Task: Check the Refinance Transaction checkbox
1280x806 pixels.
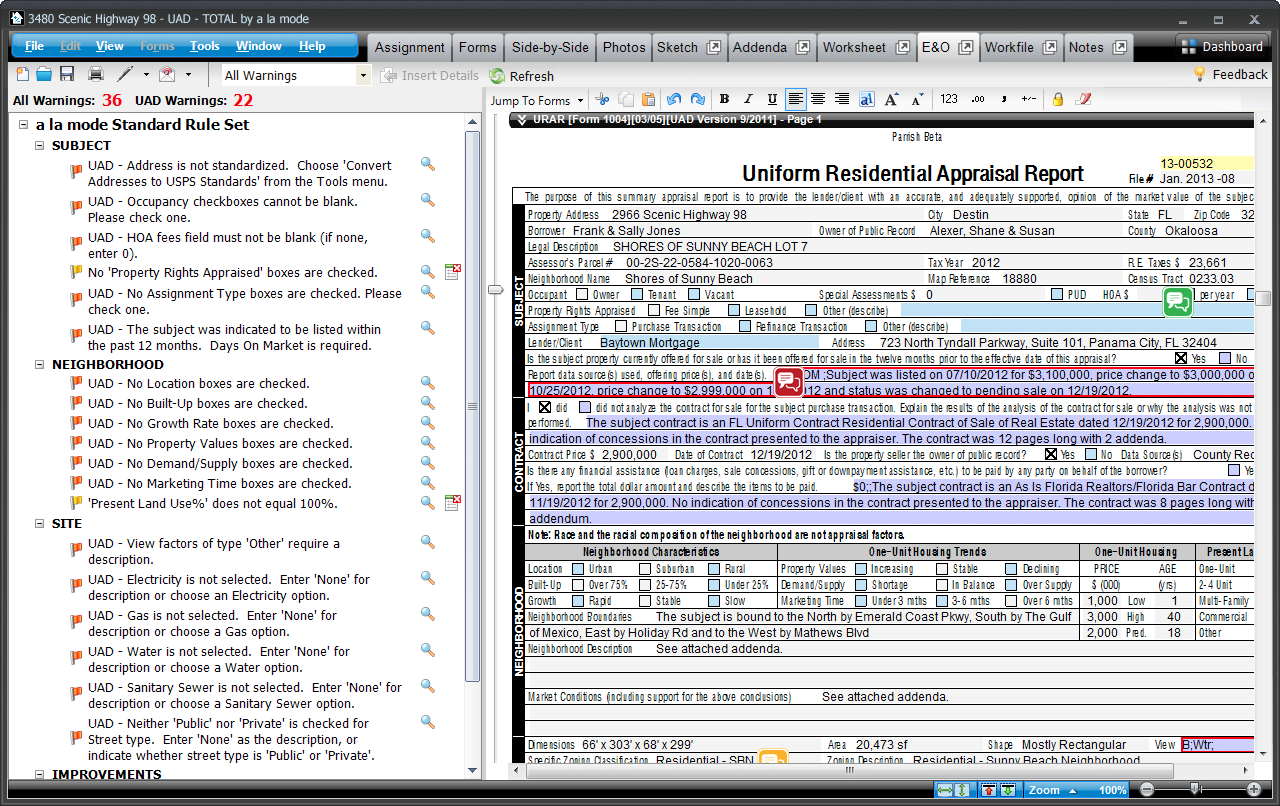Action: click(x=745, y=327)
